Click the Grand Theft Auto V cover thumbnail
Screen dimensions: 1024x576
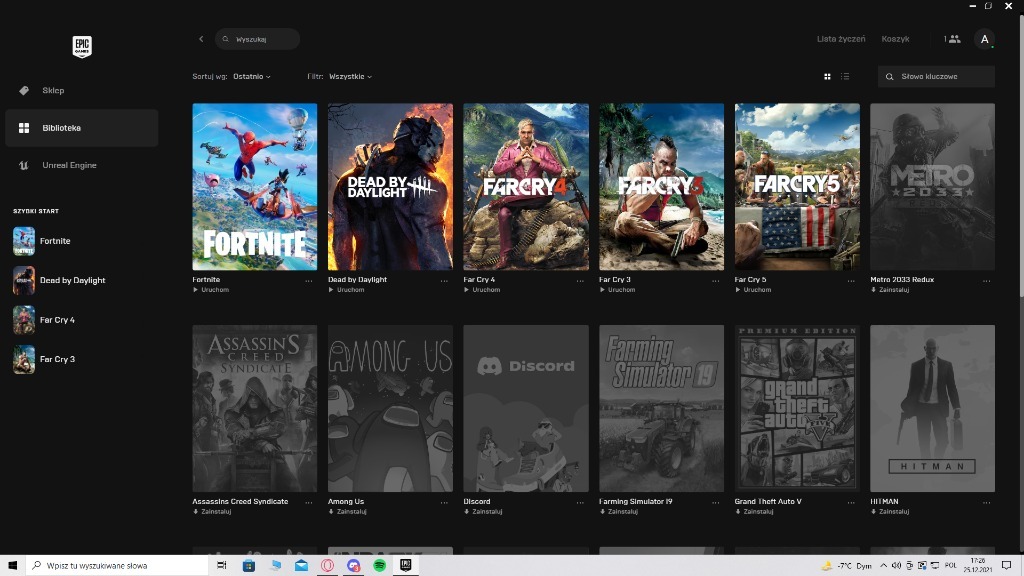pyautogui.click(x=797, y=408)
